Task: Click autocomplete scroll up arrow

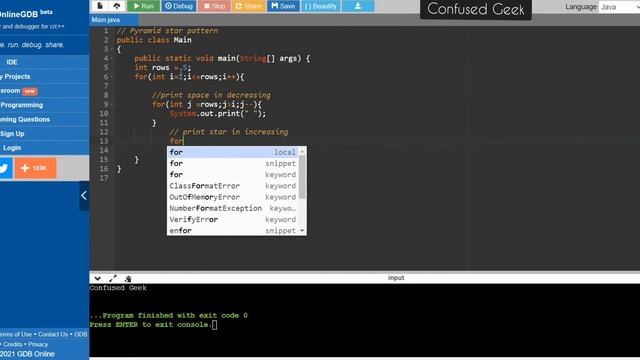Action: 302,152
